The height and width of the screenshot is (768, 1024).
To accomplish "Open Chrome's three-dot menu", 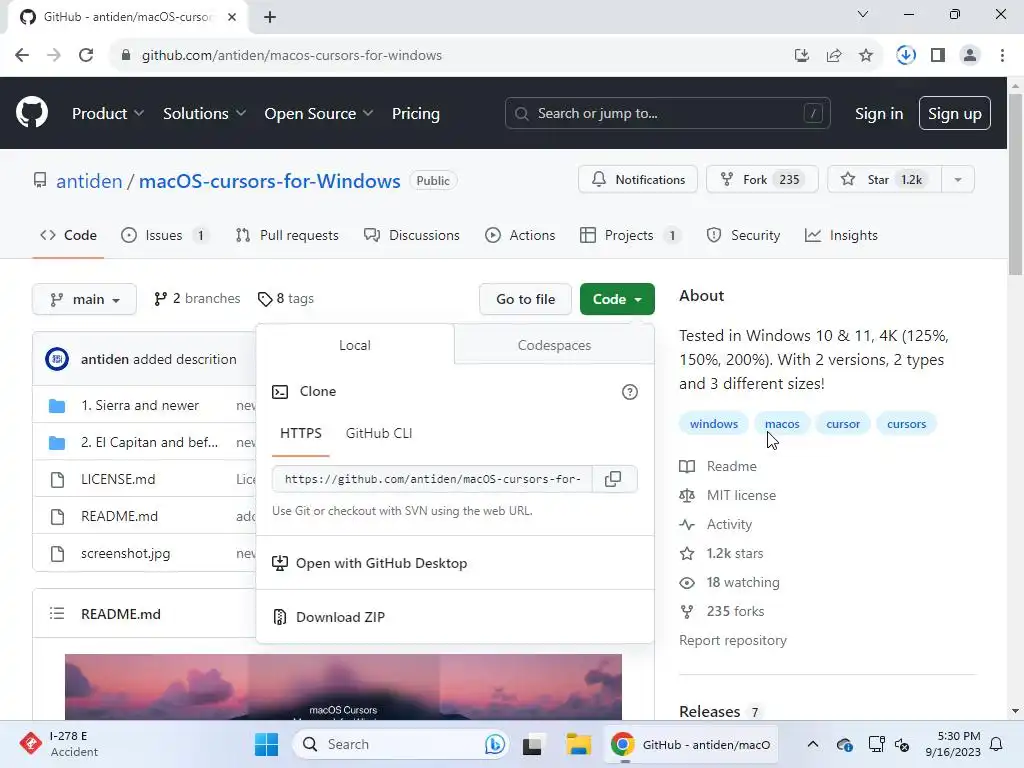I will pyautogui.click(x=1002, y=56).
